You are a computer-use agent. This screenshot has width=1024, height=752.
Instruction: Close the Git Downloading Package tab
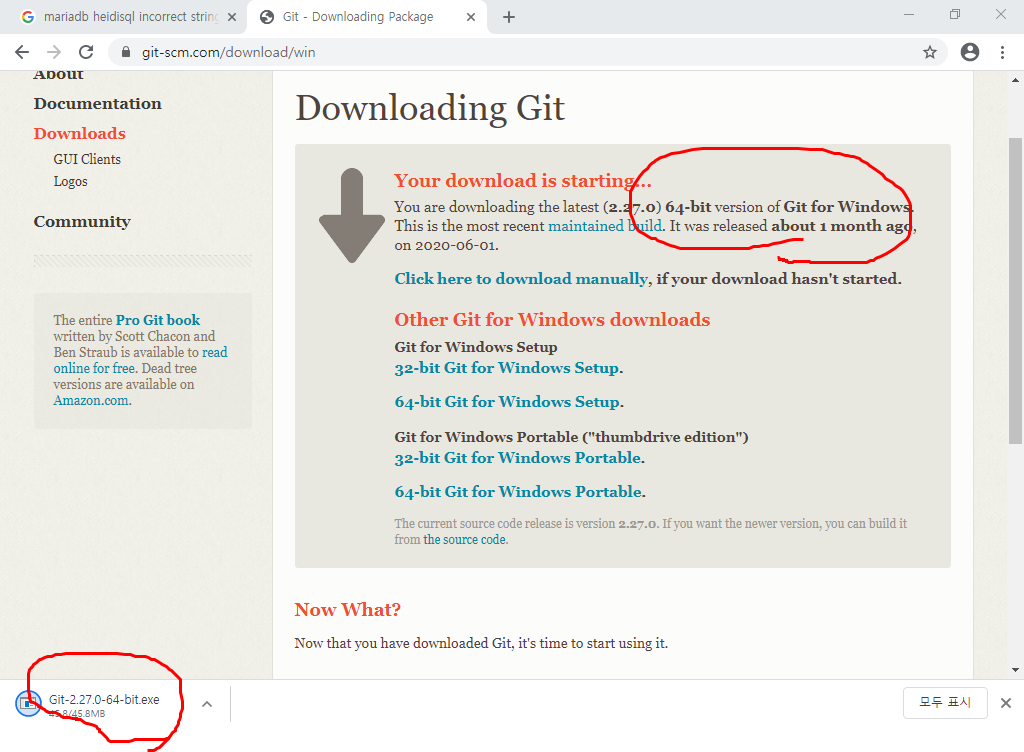tap(471, 18)
